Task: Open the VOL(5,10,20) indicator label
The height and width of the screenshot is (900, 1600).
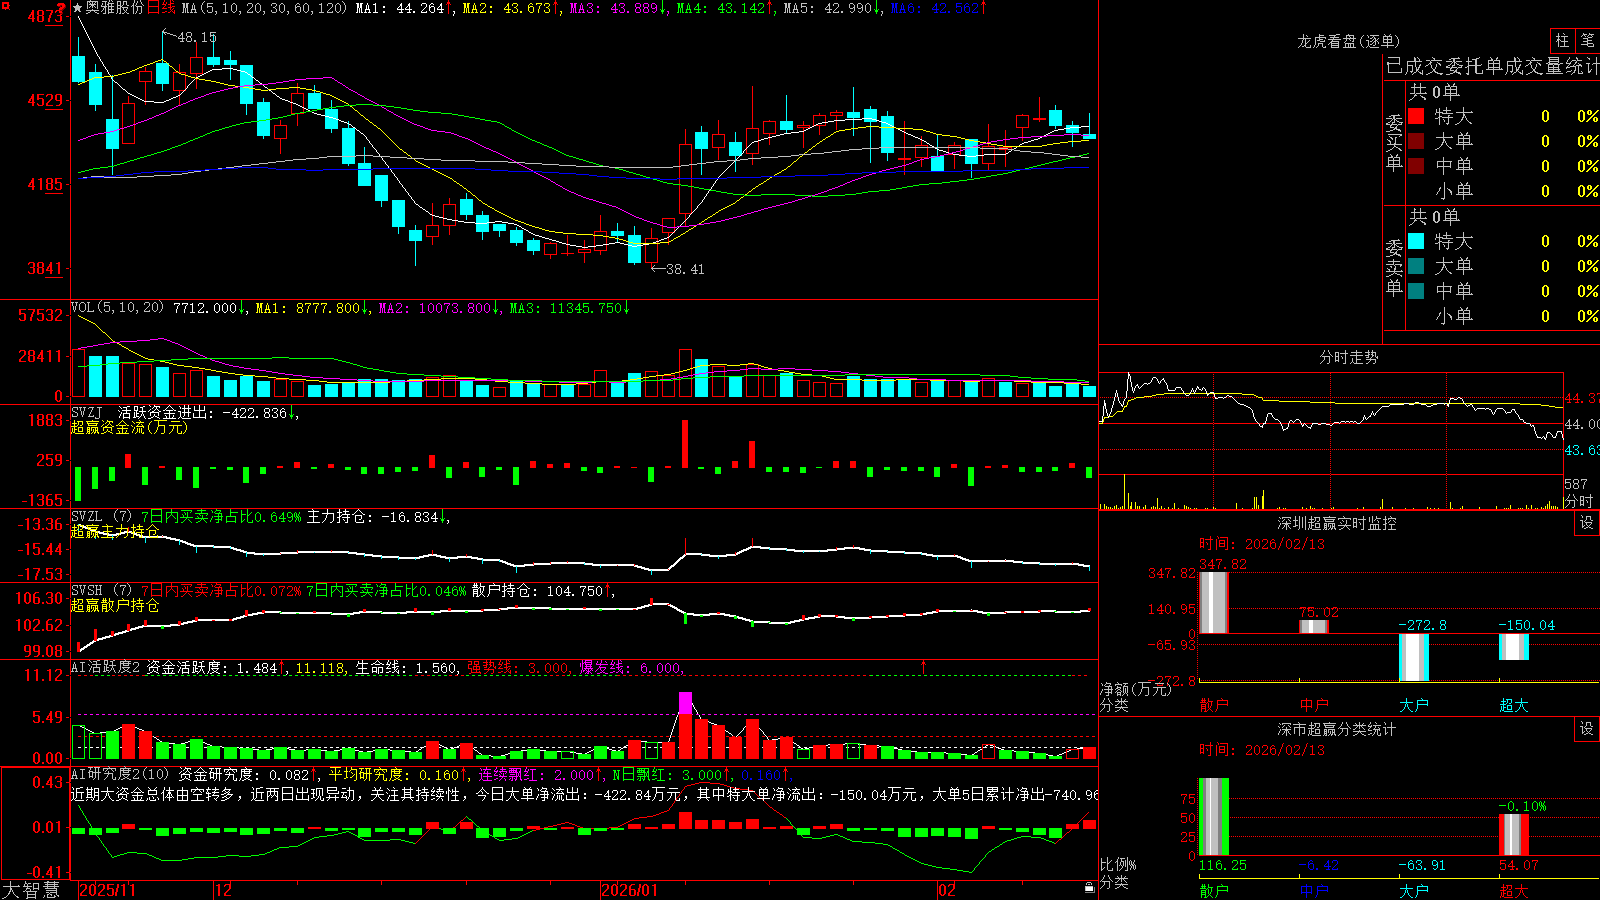Action: point(117,308)
